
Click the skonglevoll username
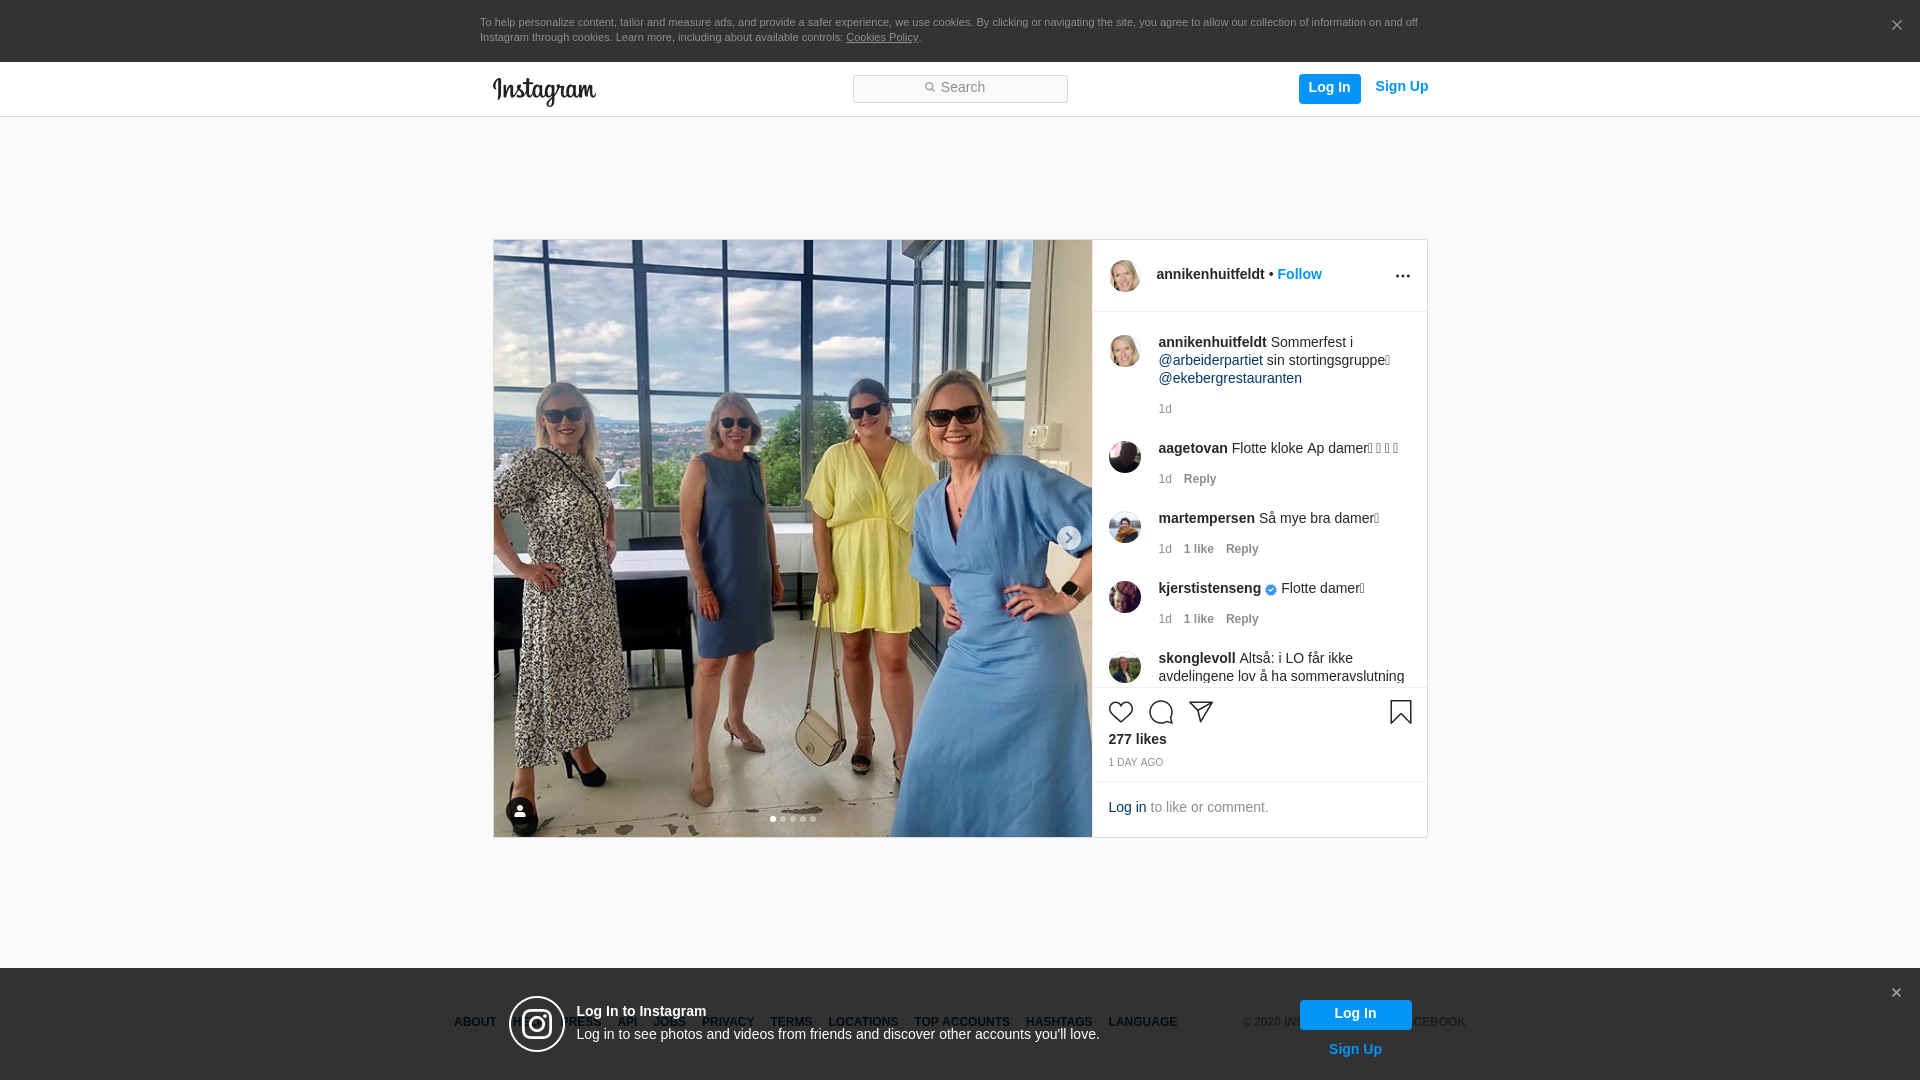tap(1197, 658)
